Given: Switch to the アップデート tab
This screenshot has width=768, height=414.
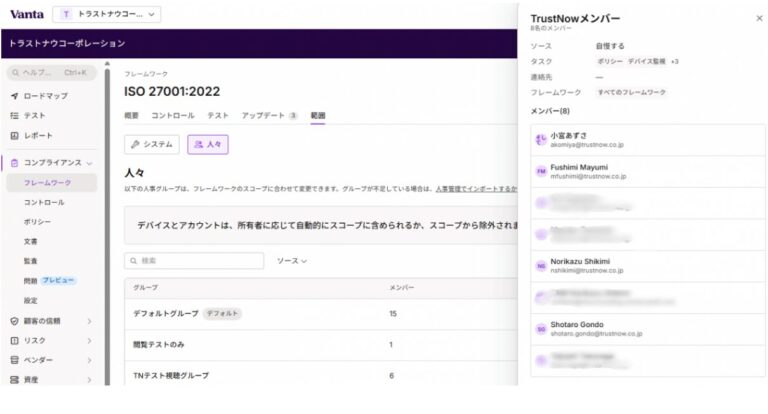Looking at the screenshot, I should point(269,116).
